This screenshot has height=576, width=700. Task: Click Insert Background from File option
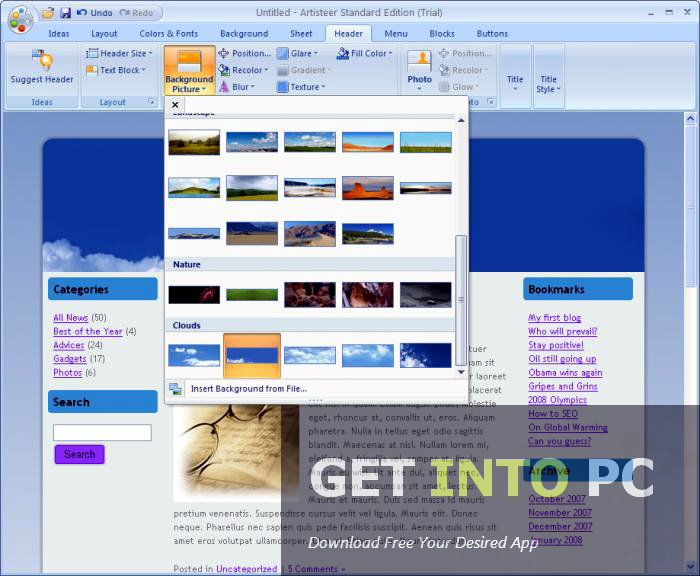[249, 389]
